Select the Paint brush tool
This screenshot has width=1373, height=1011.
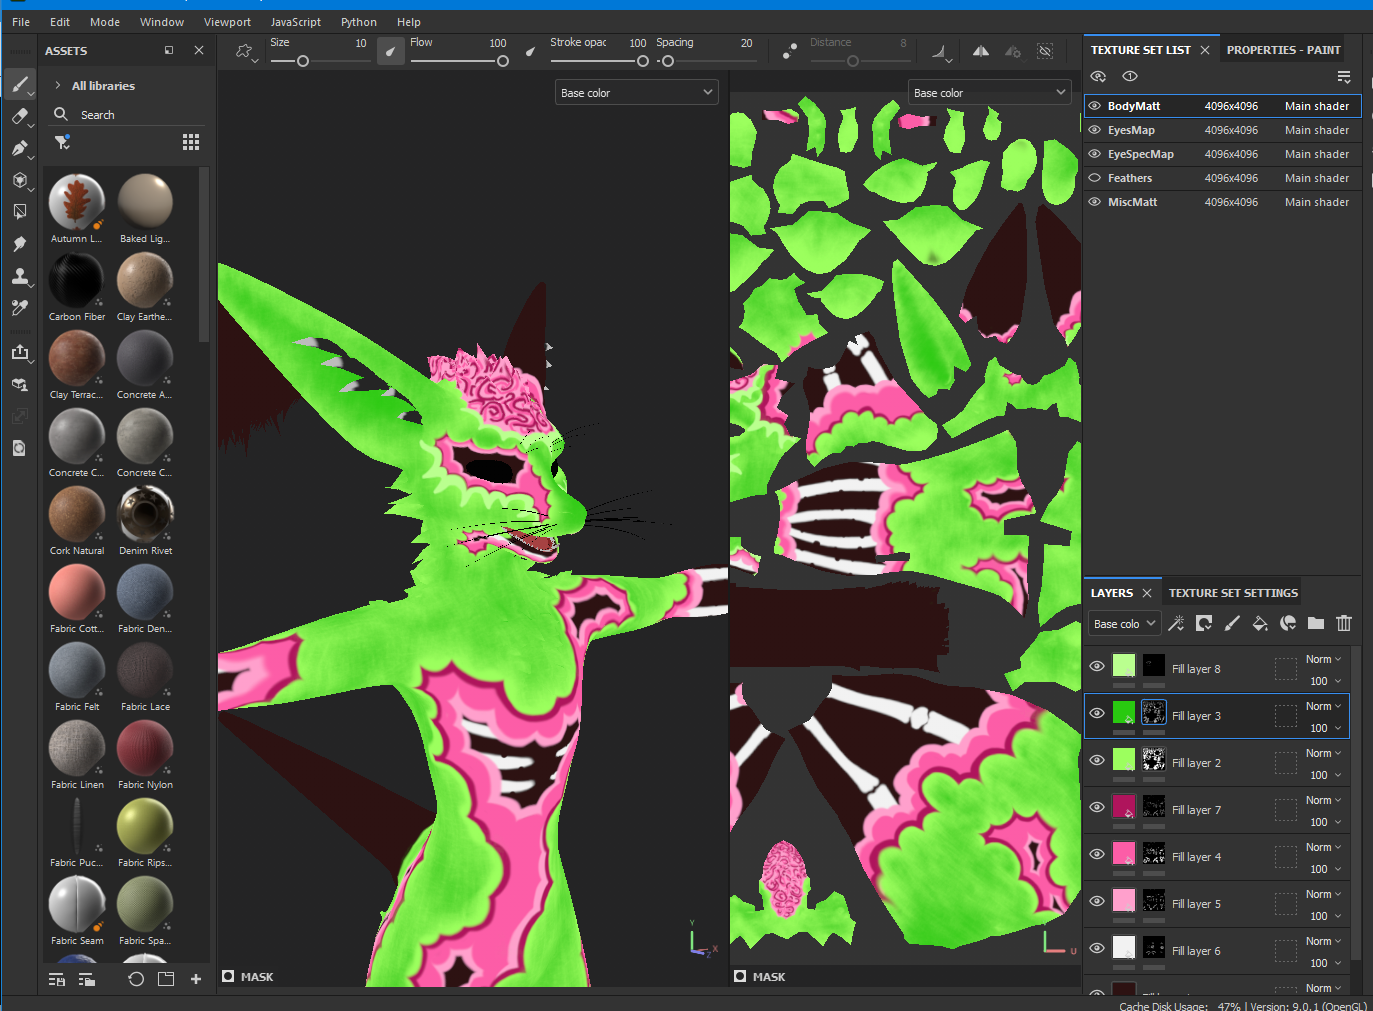tap(20, 84)
